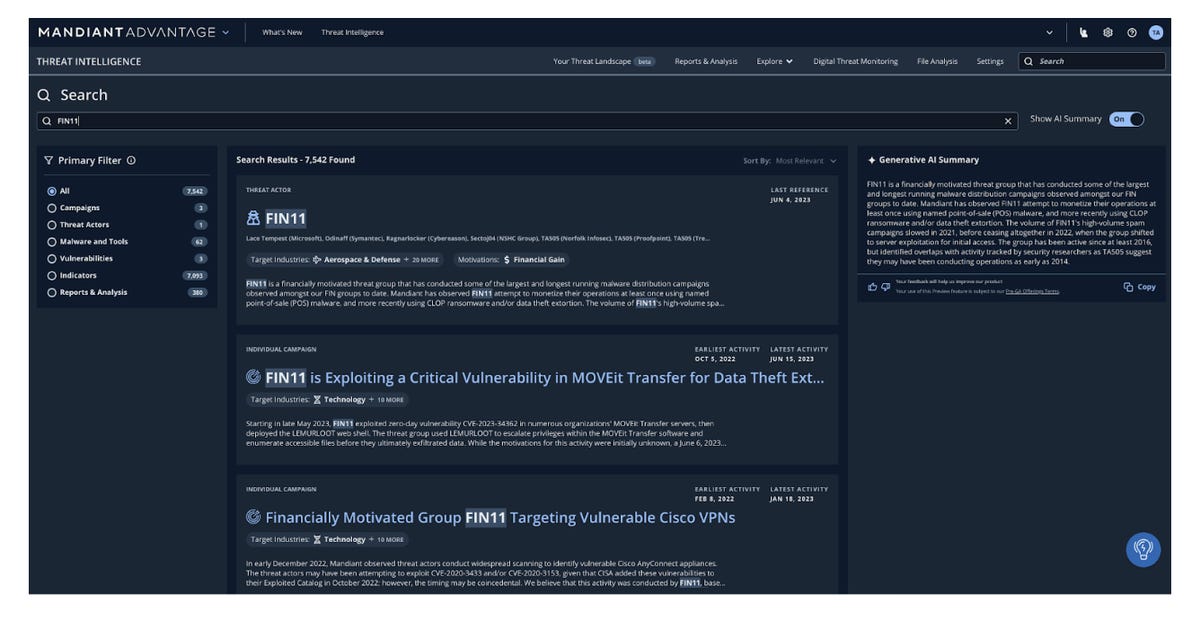
Task: Click the JUN 4, 2023 last reference date
Action: tap(791, 200)
